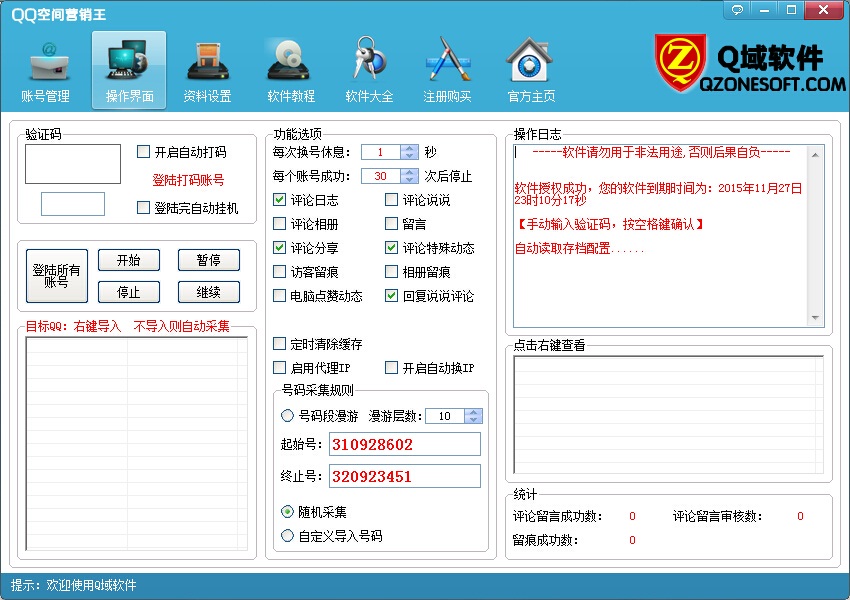
Task: Click the 继续 button
Action: pyautogui.click(x=209, y=292)
